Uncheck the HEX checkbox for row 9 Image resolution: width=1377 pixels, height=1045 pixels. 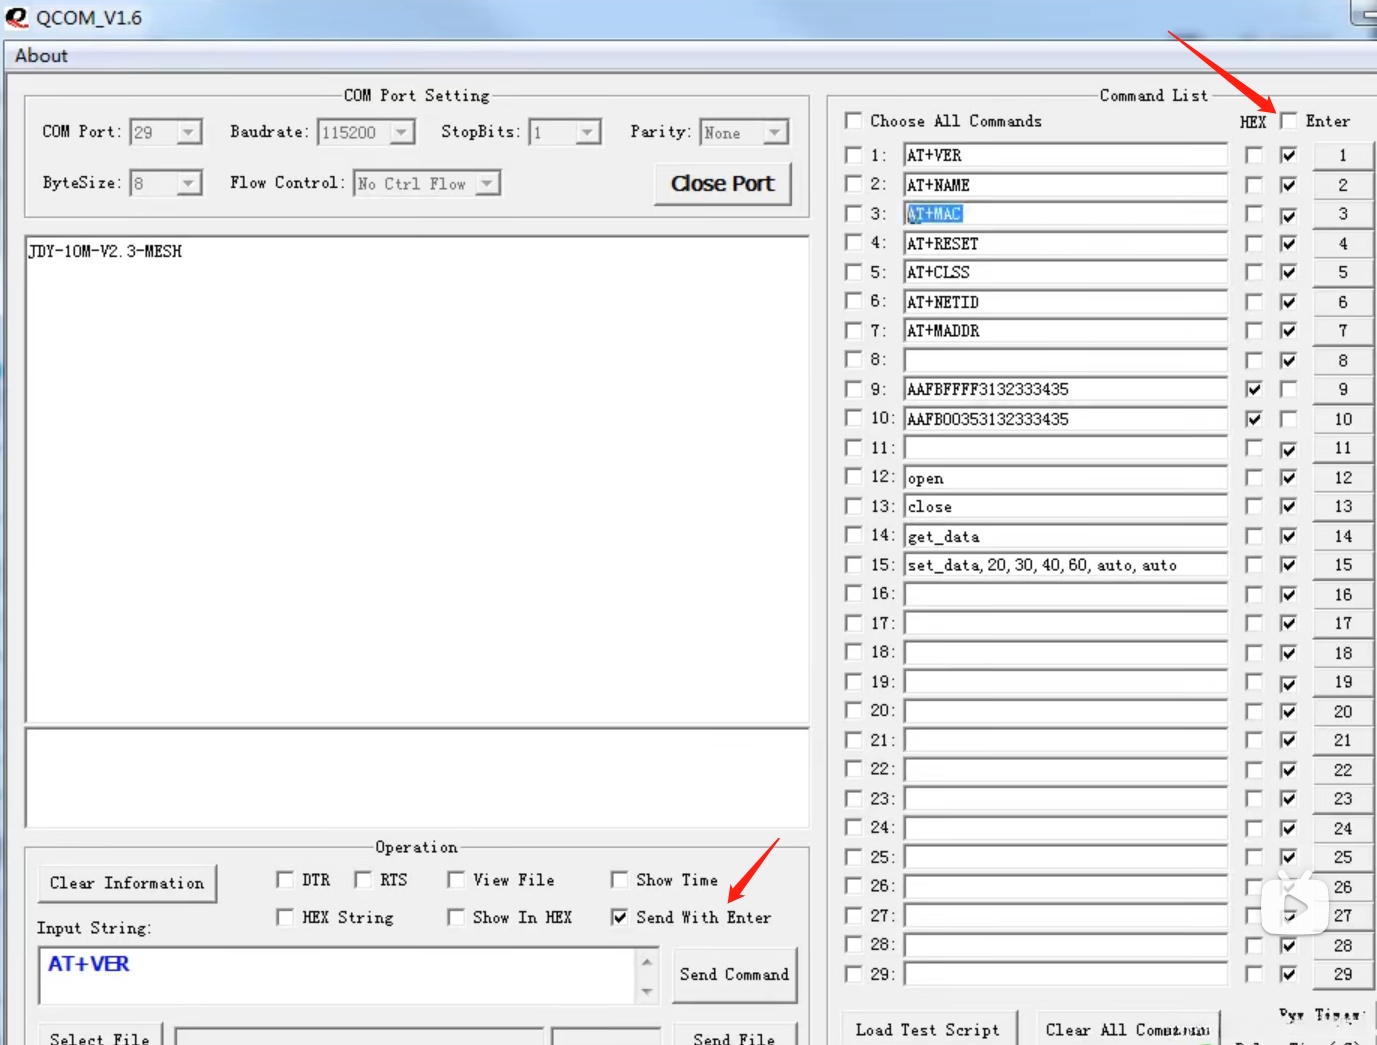pos(1254,389)
